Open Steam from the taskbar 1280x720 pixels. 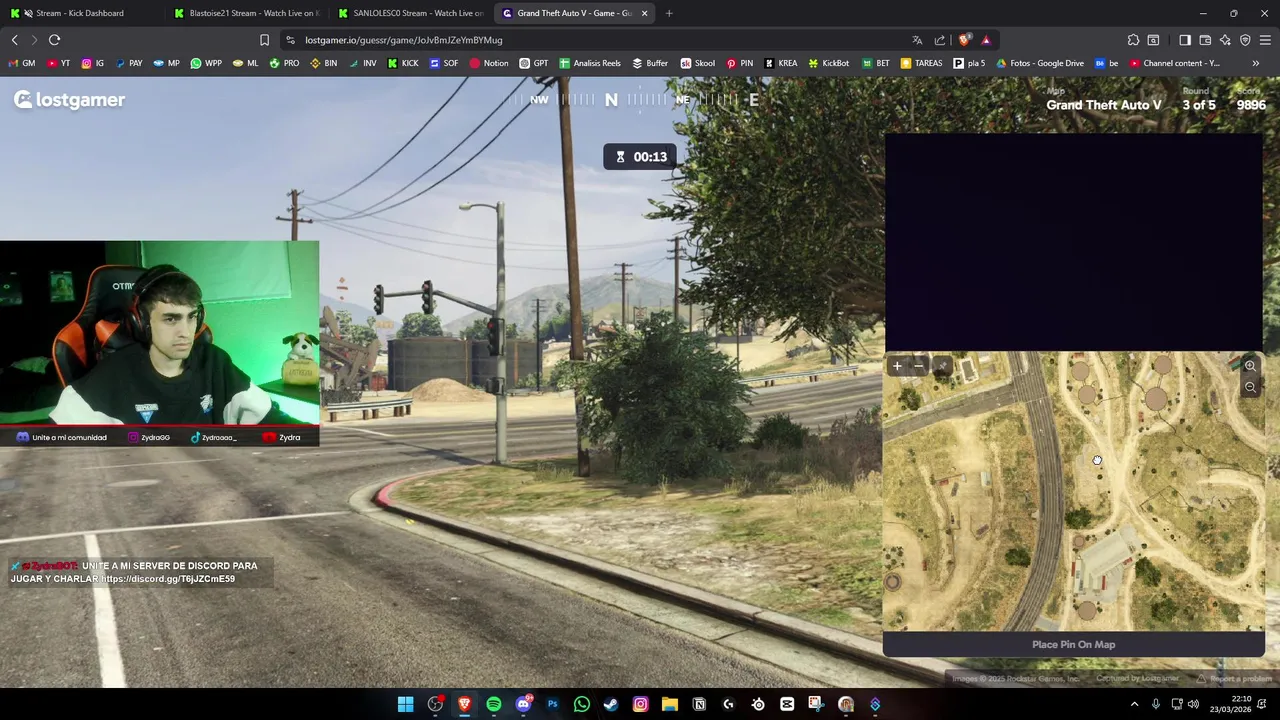tap(611, 704)
